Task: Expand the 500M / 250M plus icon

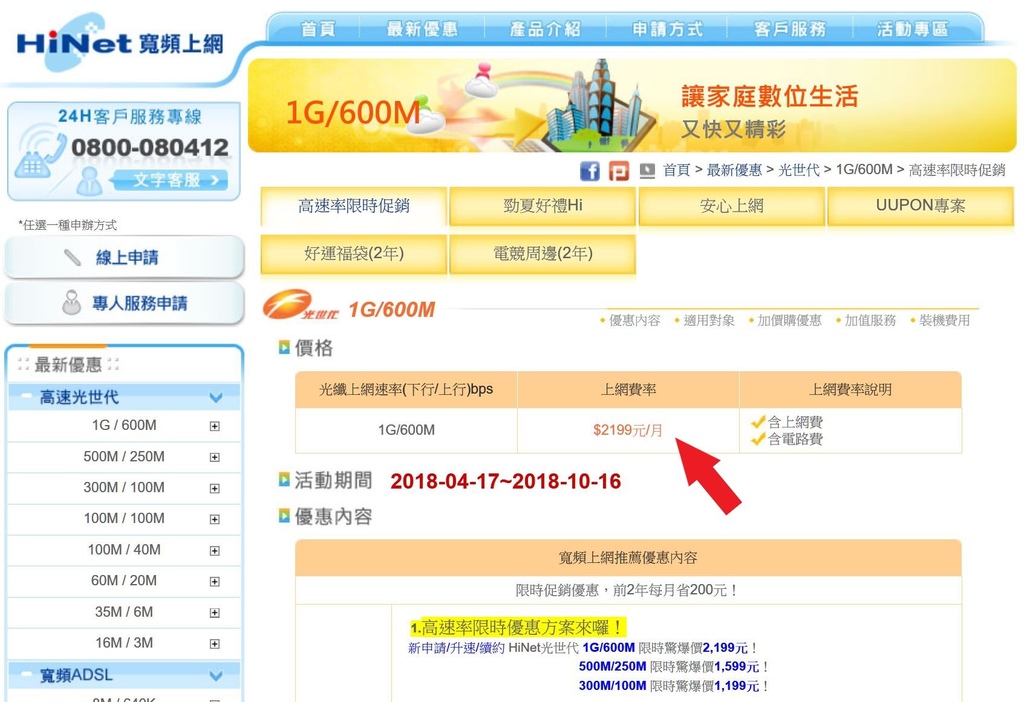Action: point(214,458)
